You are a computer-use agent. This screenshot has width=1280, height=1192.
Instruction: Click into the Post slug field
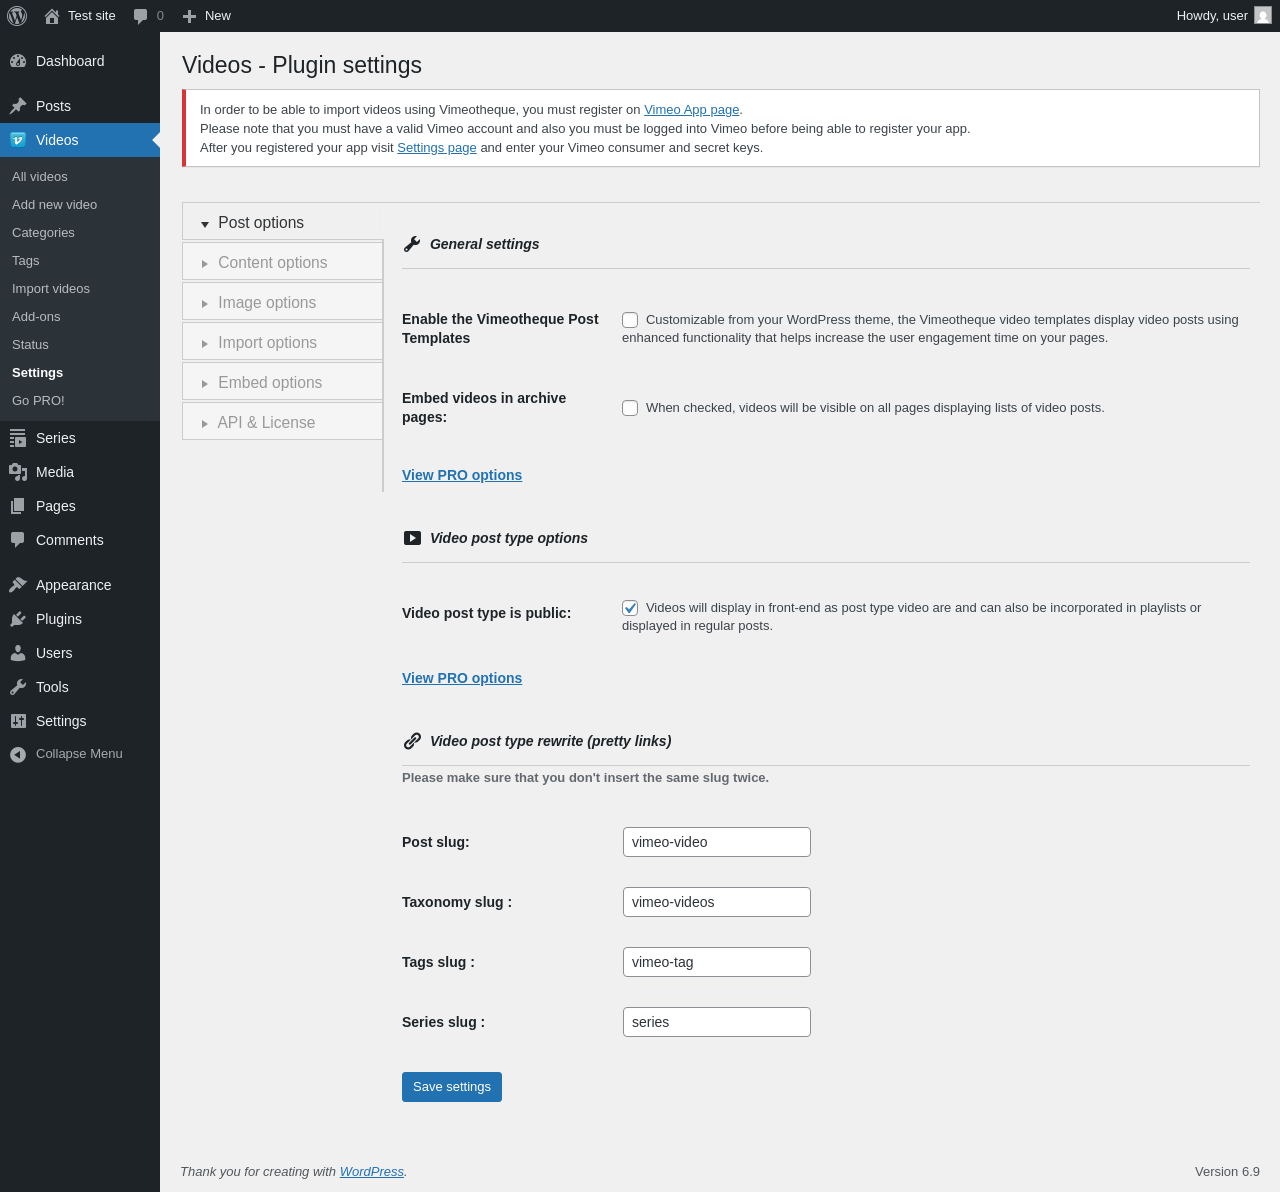(717, 842)
